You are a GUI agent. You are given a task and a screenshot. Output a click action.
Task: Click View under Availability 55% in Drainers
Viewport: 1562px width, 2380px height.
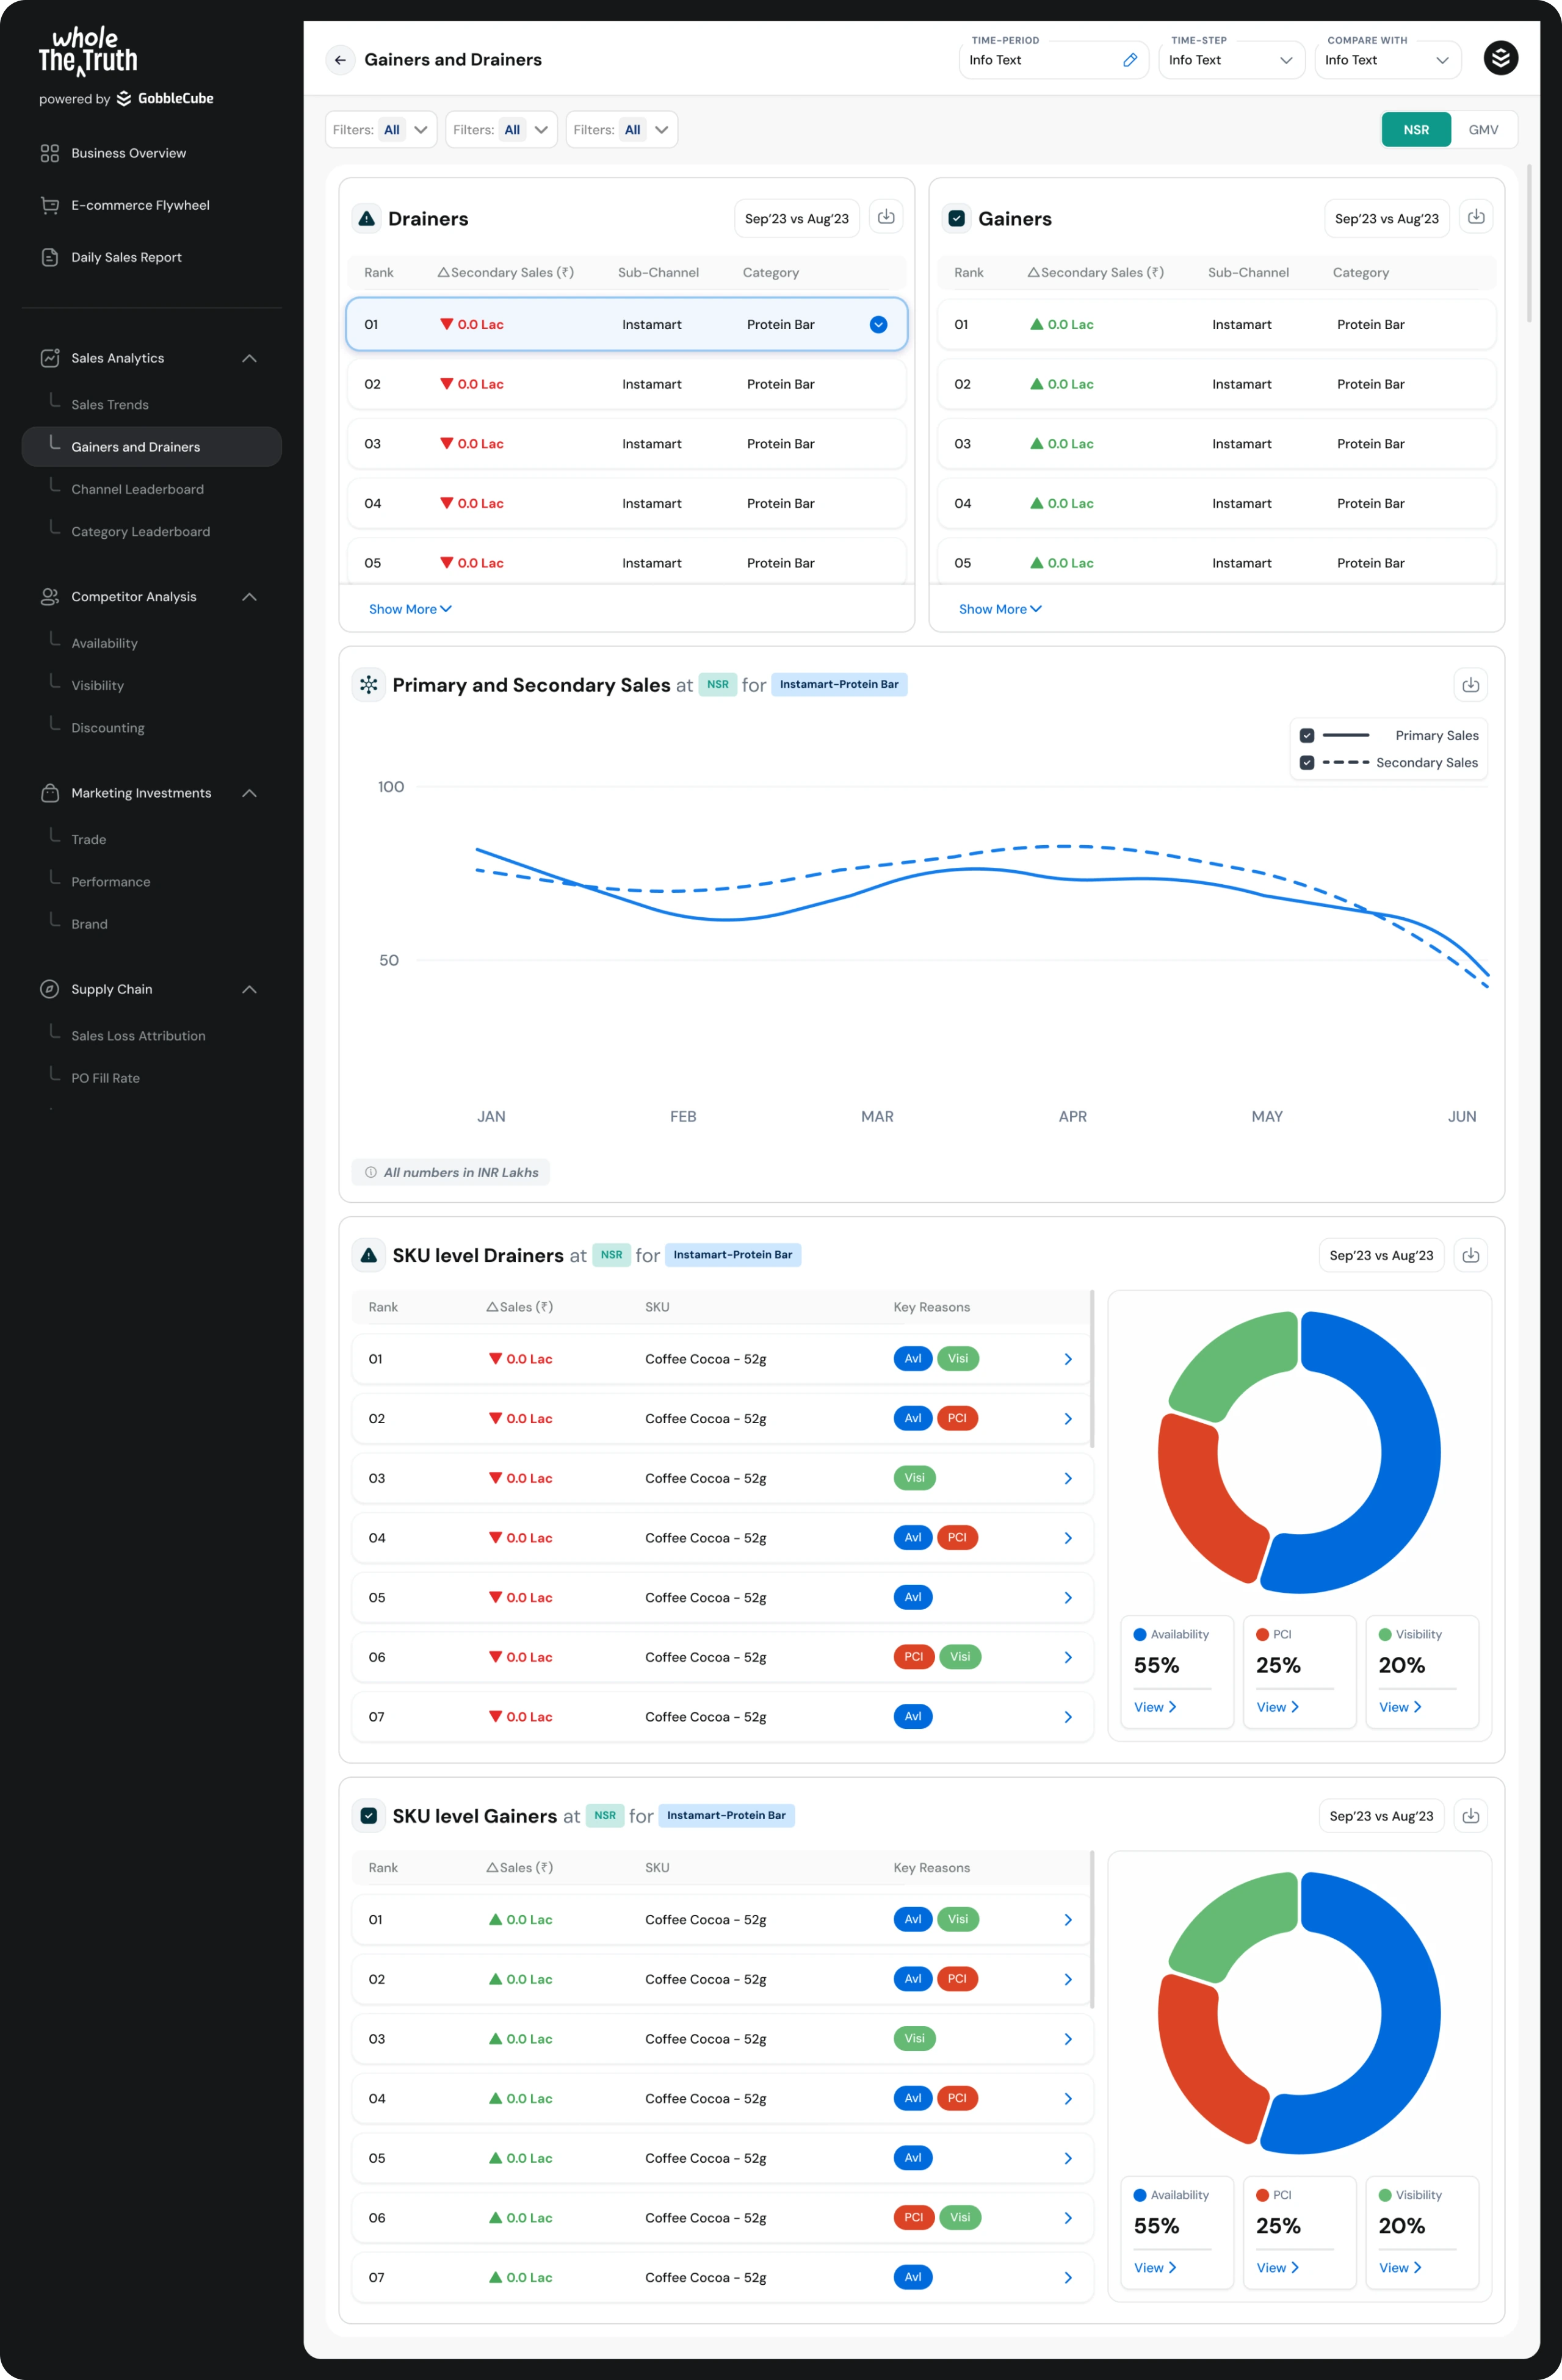pyautogui.click(x=1155, y=1707)
